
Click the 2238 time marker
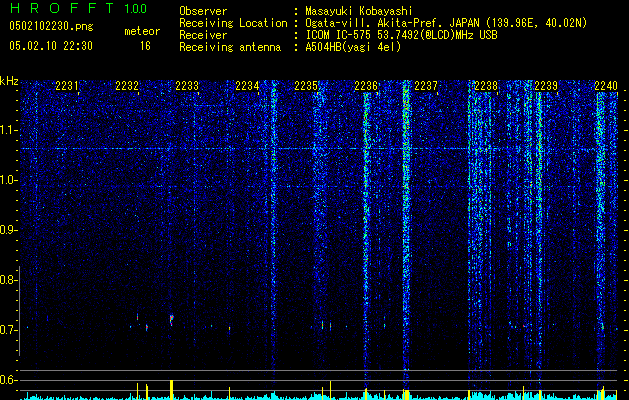(x=486, y=86)
